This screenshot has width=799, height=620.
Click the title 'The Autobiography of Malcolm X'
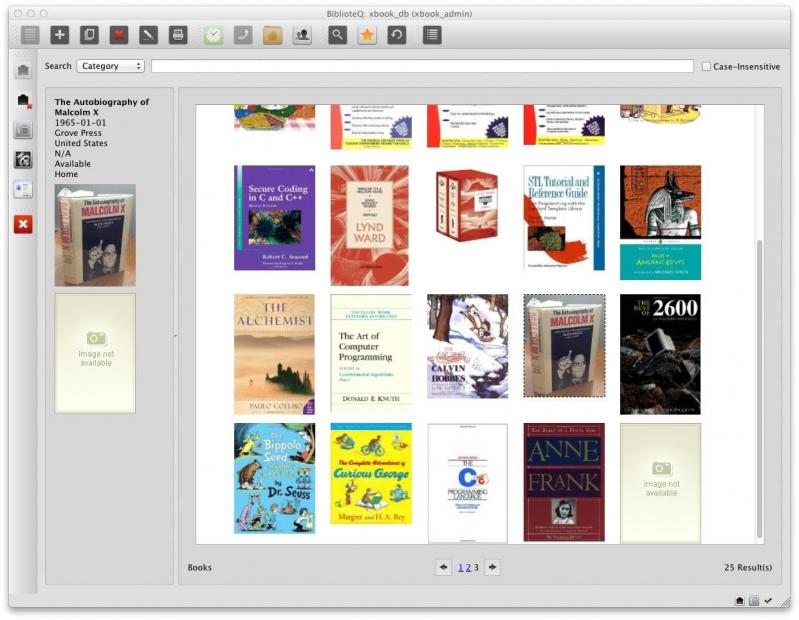(101, 107)
